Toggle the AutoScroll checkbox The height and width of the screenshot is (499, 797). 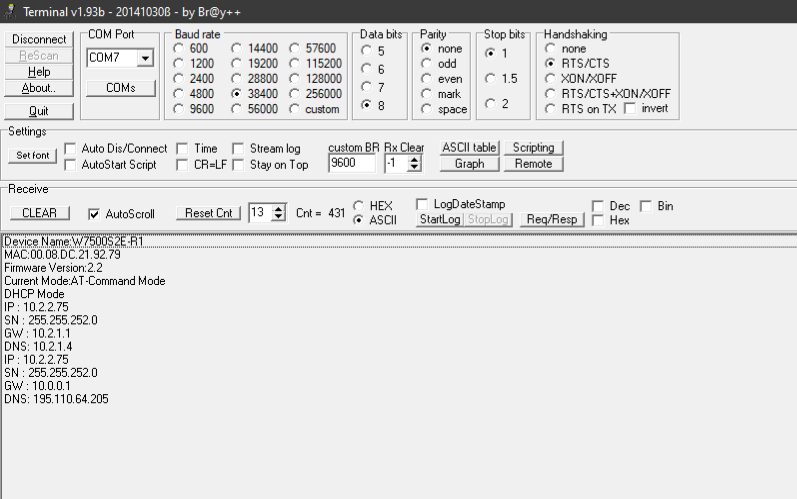(94, 214)
